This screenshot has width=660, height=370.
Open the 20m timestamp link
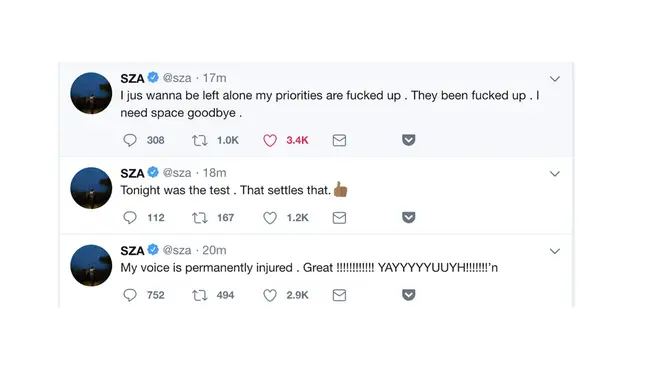[214, 250]
